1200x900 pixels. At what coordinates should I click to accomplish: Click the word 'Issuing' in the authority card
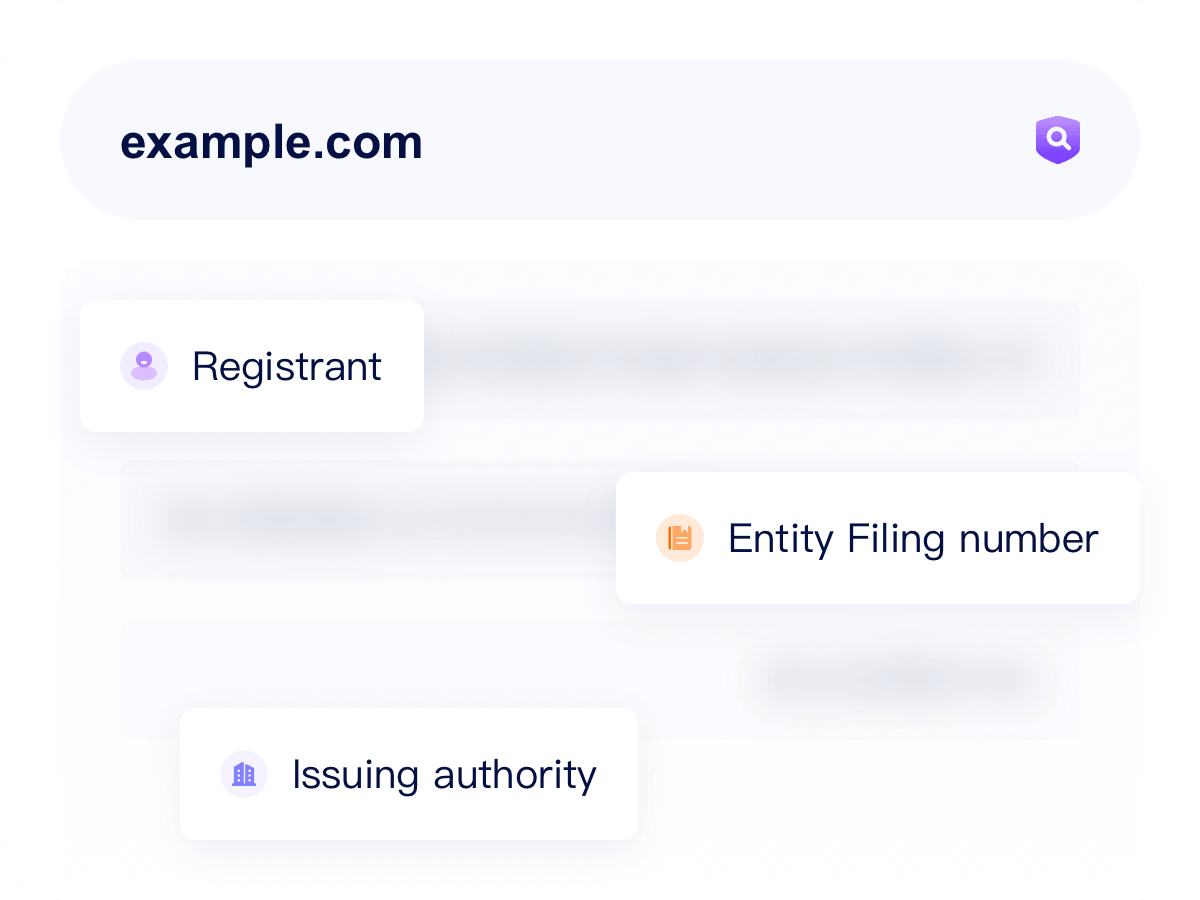[355, 775]
